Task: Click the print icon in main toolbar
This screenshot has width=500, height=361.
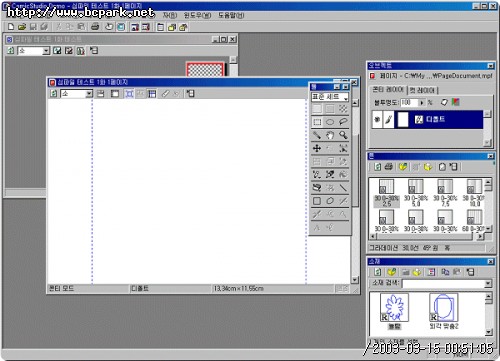Action: point(95,27)
